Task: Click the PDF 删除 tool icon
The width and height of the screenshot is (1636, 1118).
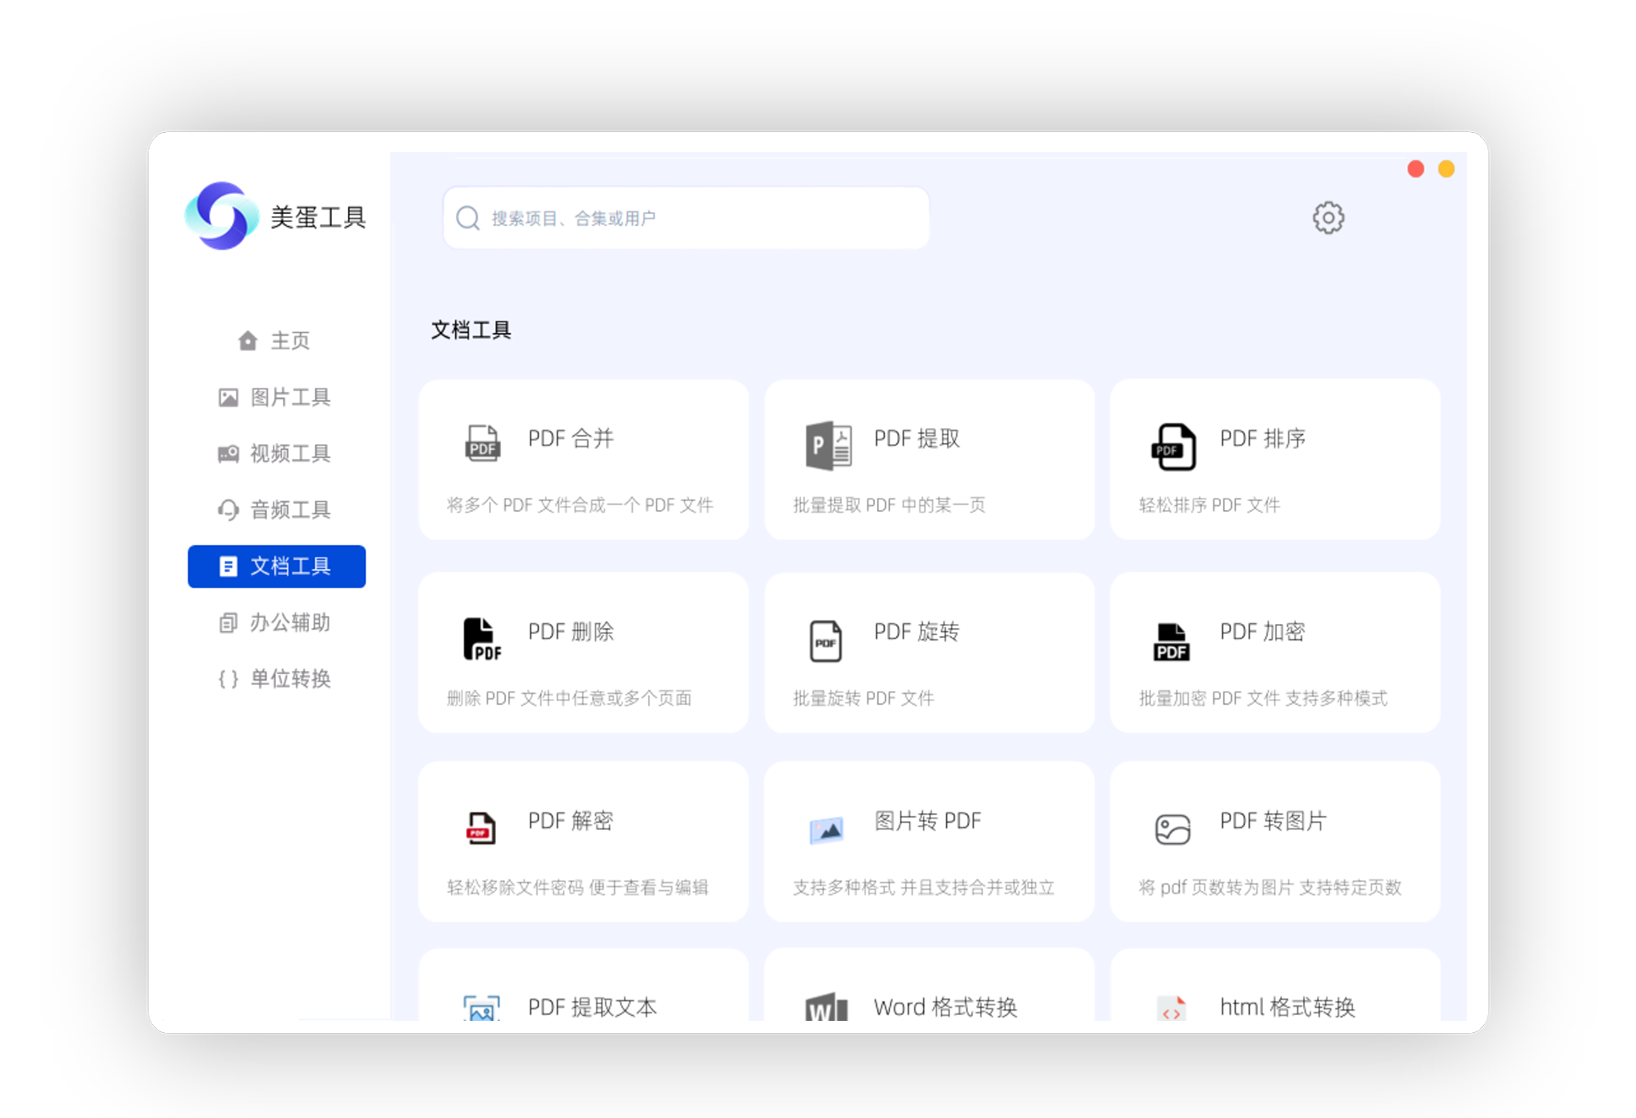Action: click(x=480, y=638)
